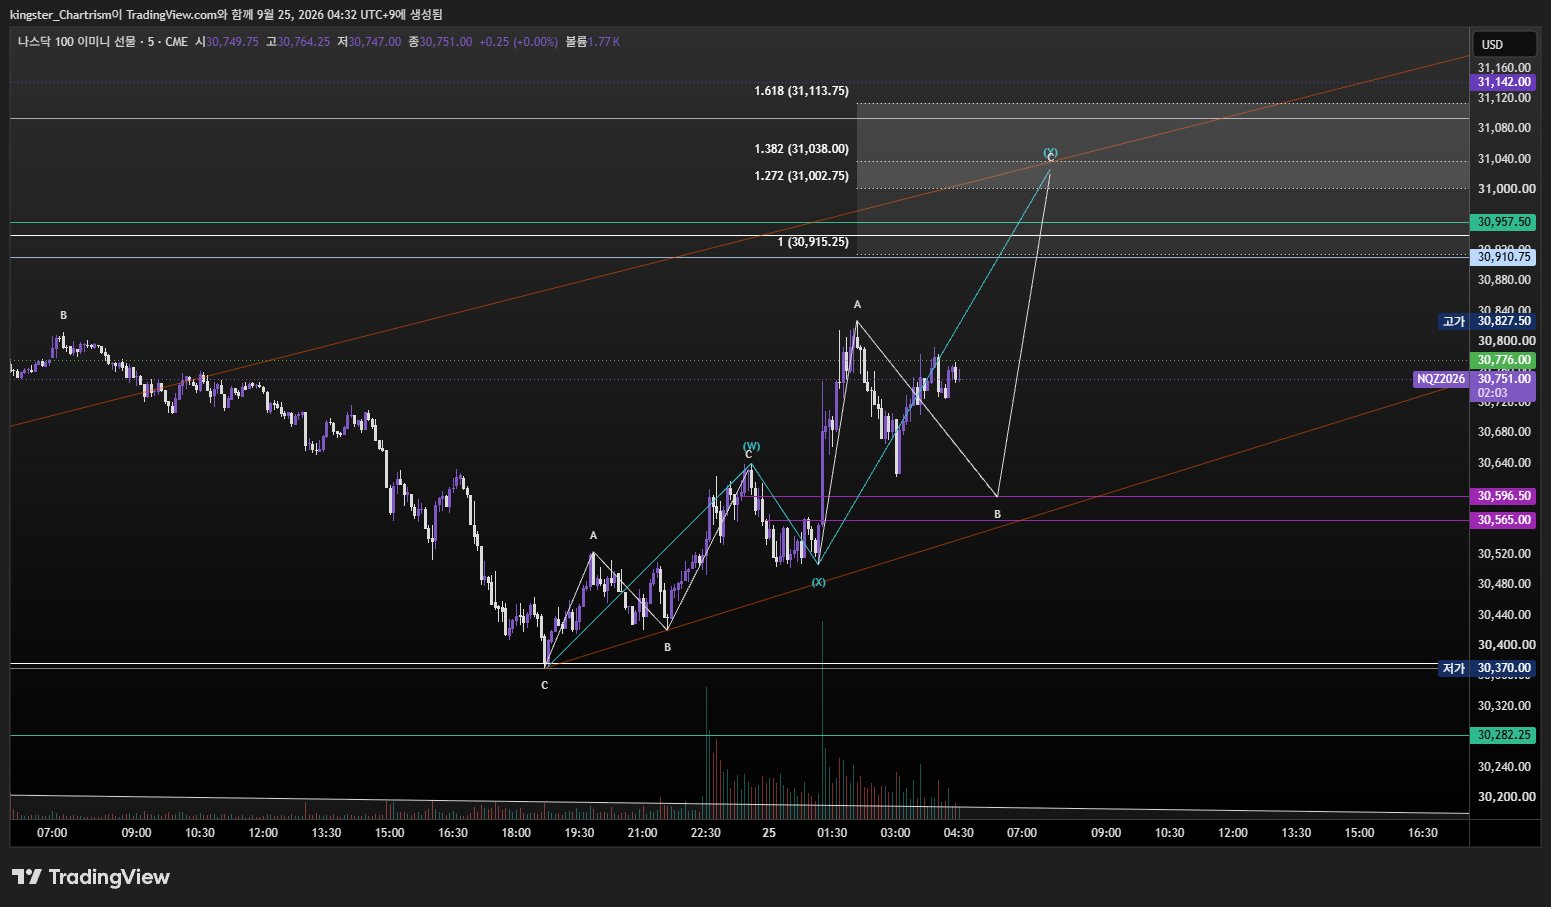Click the 30,565.00 horizontal line label
Screen dimensions: 1551x907
[x=1503, y=520]
